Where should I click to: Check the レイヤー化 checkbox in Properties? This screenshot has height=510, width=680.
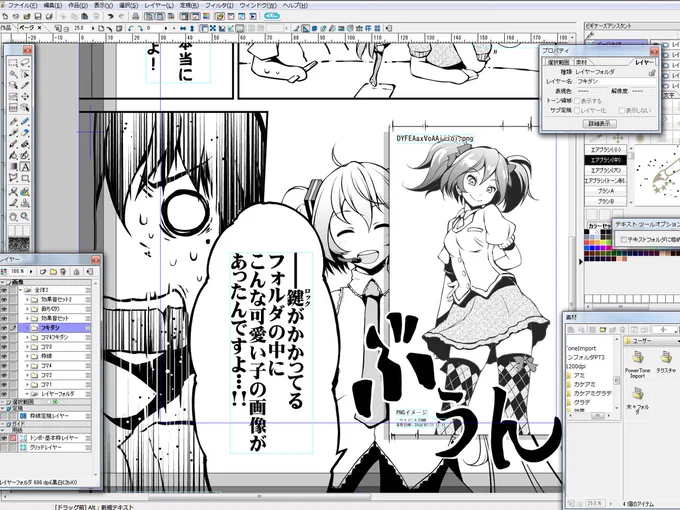point(577,111)
